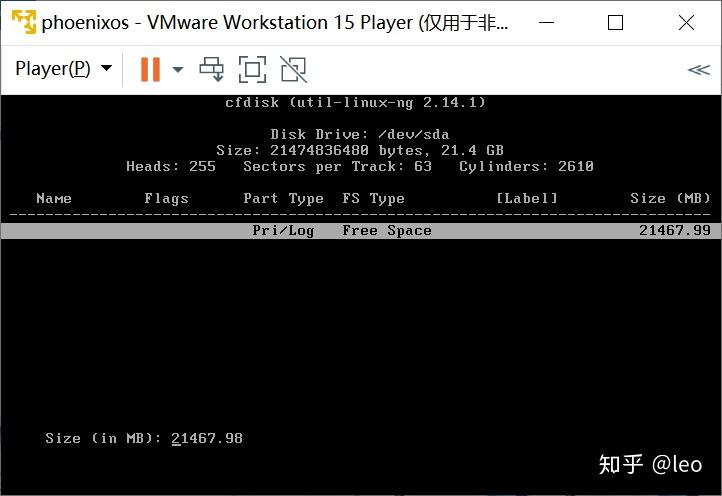The height and width of the screenshot is (496, 722).
Task: Expand the power options dropdown arrow
Action: pyautogui.click(x=178, y=70)
